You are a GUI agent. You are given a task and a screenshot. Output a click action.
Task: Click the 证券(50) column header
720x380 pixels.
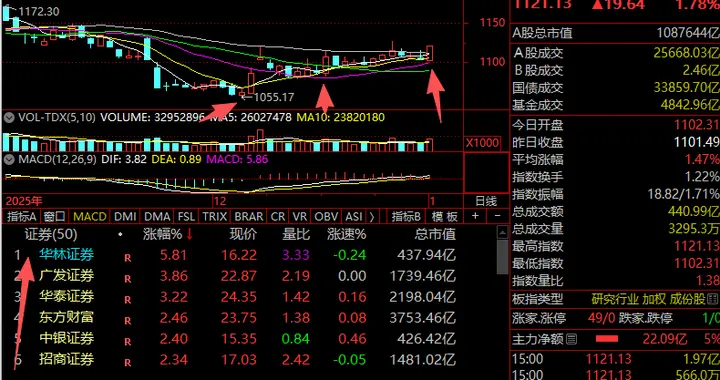tap(51, 235)
